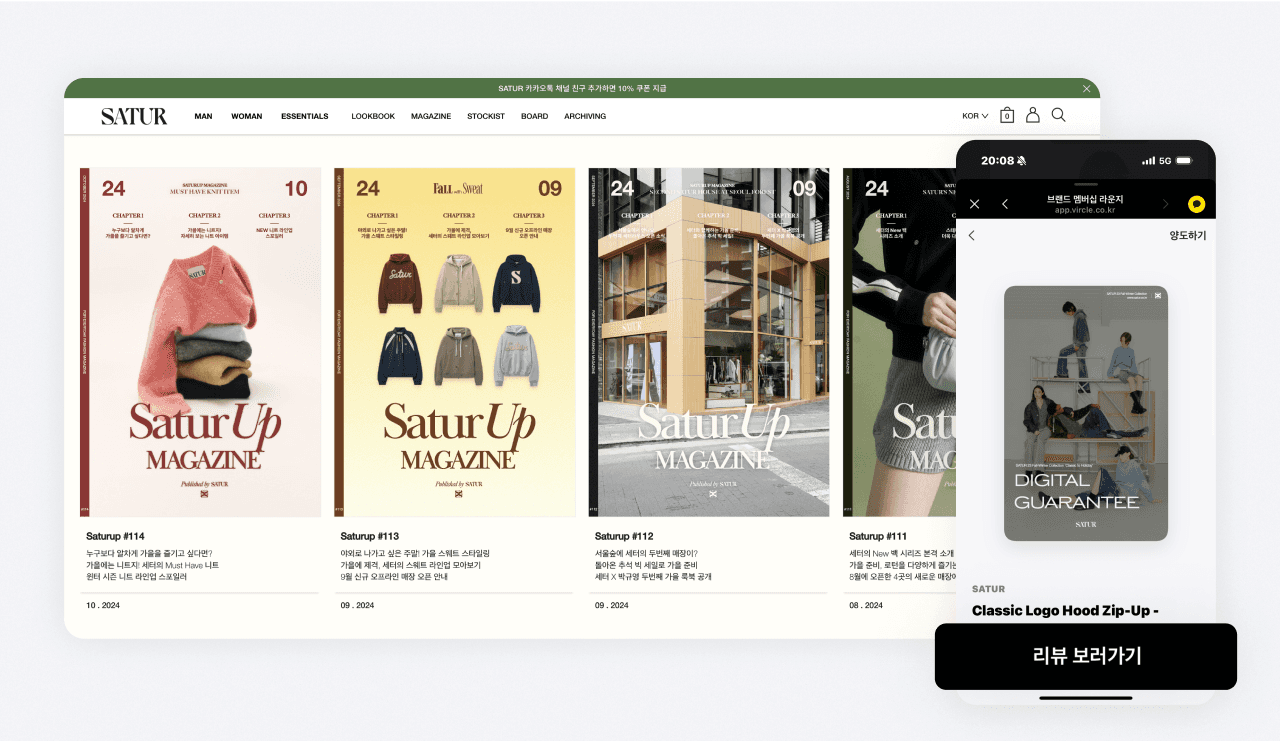Tap the 리뷰 보러가기 button
This screenshot has width=1280, height=741.
1086,657
